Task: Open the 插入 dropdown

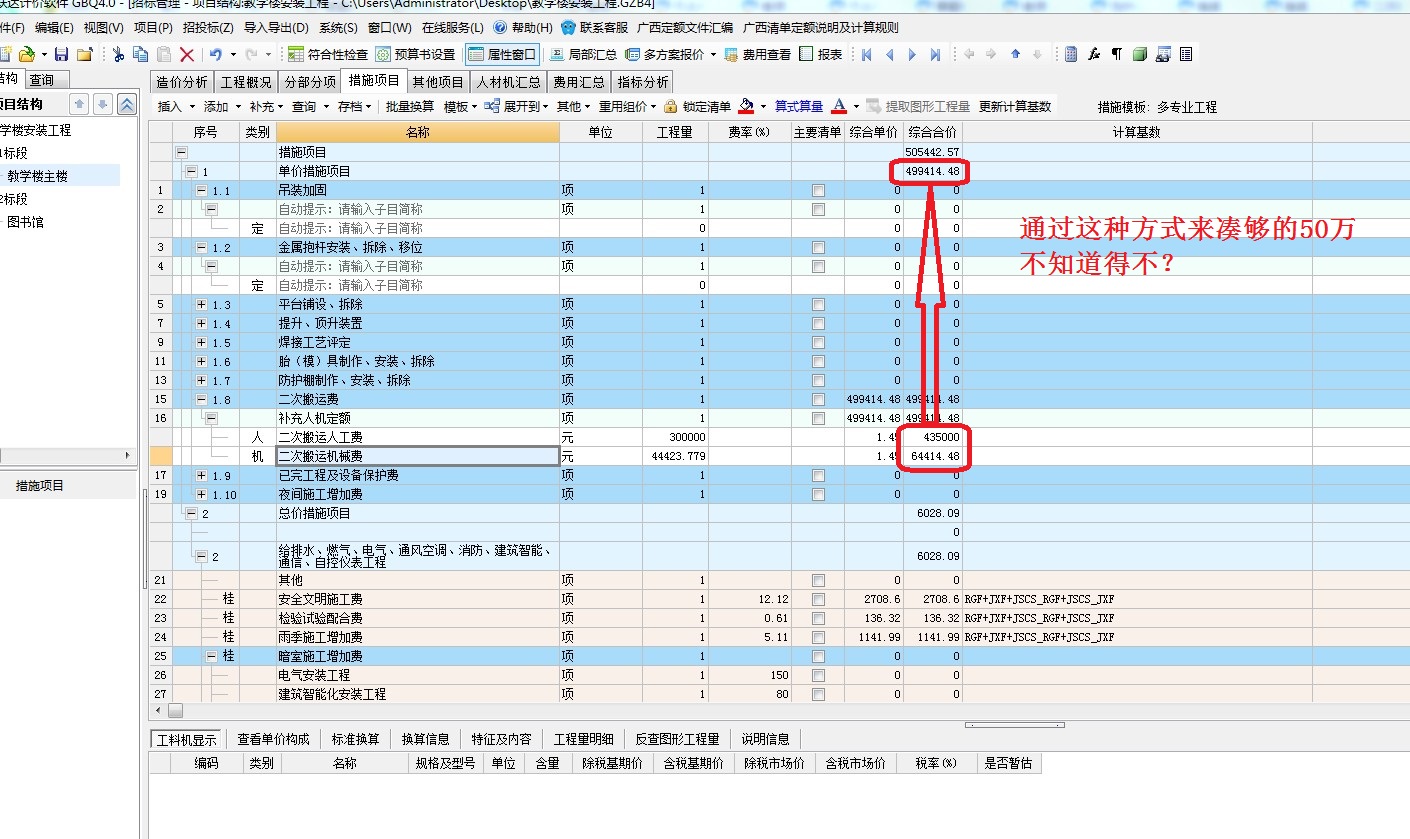Action: coord(175,106)
